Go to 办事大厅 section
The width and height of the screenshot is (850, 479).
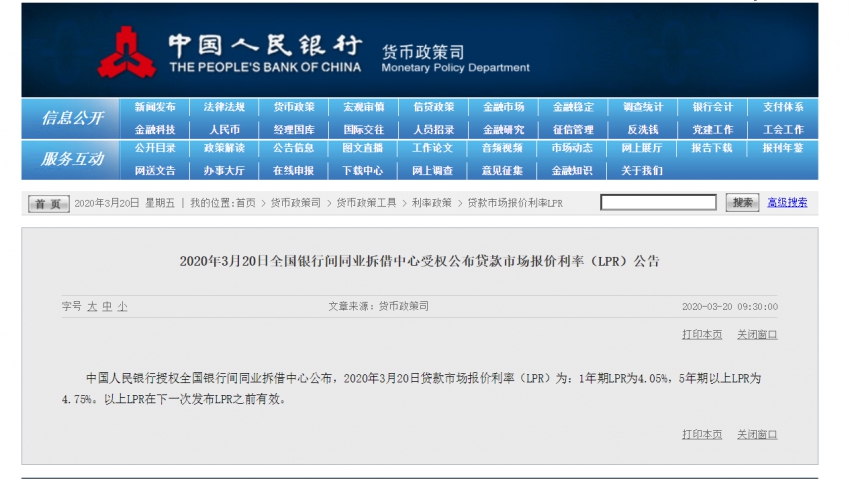[224, 171]
